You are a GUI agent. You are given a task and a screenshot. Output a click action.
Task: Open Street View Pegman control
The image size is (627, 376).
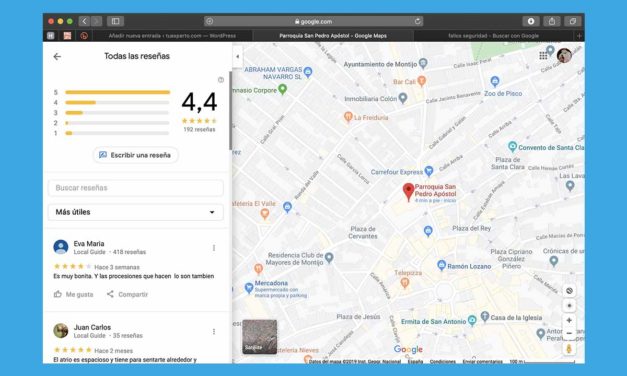[x=569, y=349]
